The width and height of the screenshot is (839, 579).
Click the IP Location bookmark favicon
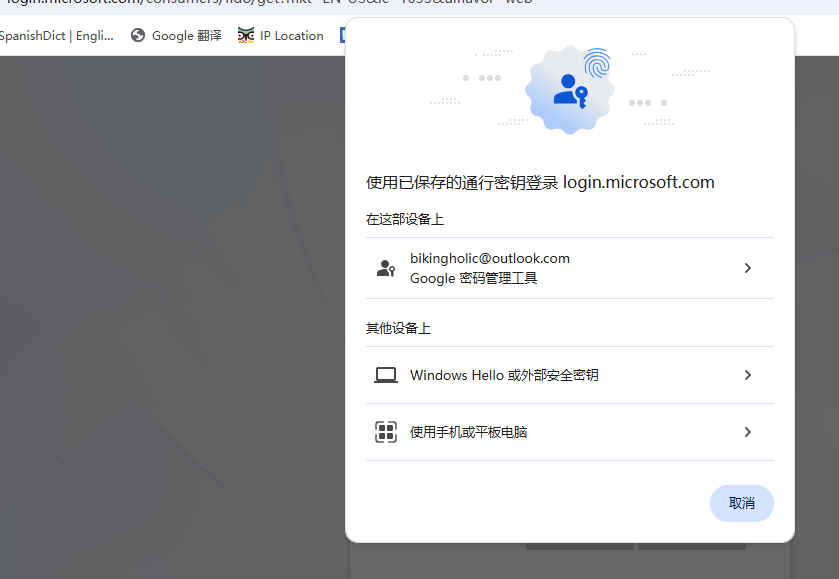click(246, 35)
